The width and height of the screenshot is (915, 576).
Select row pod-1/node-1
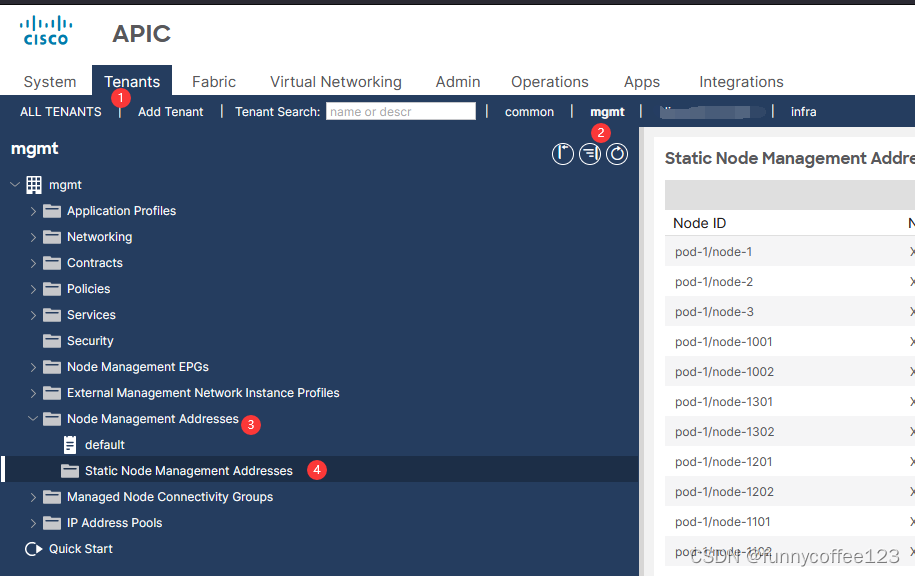coord(790,252)
